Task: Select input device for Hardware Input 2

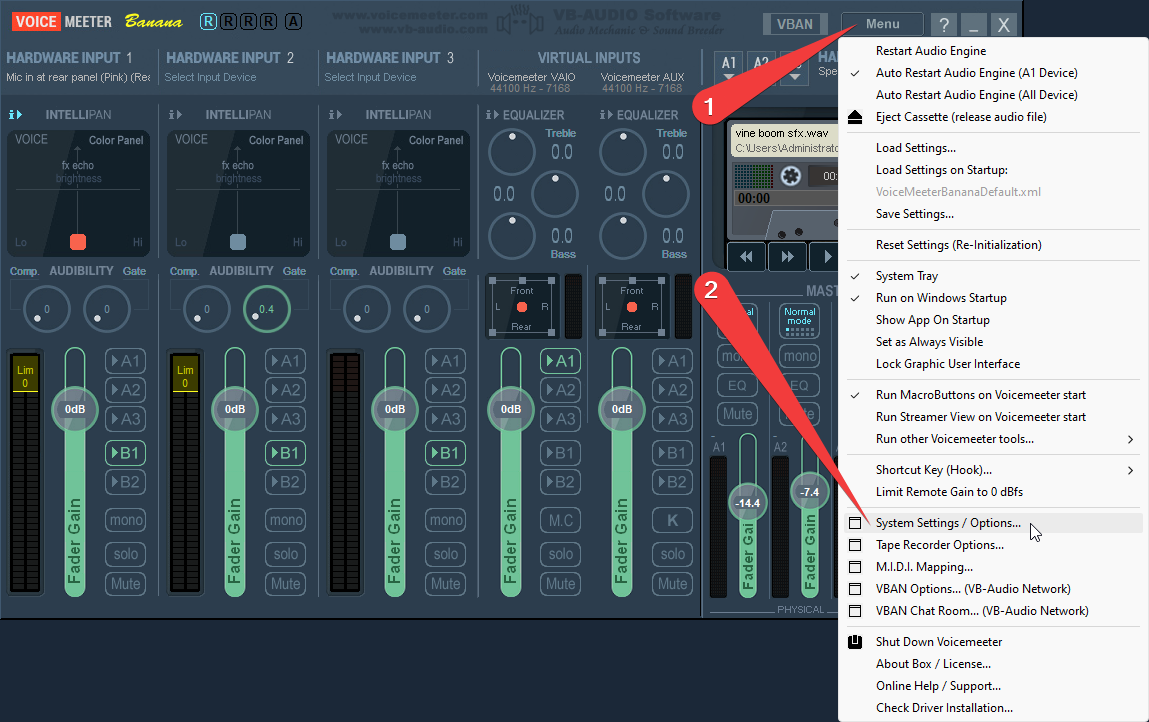Action: pyautogui.click(x=210, y=77)
